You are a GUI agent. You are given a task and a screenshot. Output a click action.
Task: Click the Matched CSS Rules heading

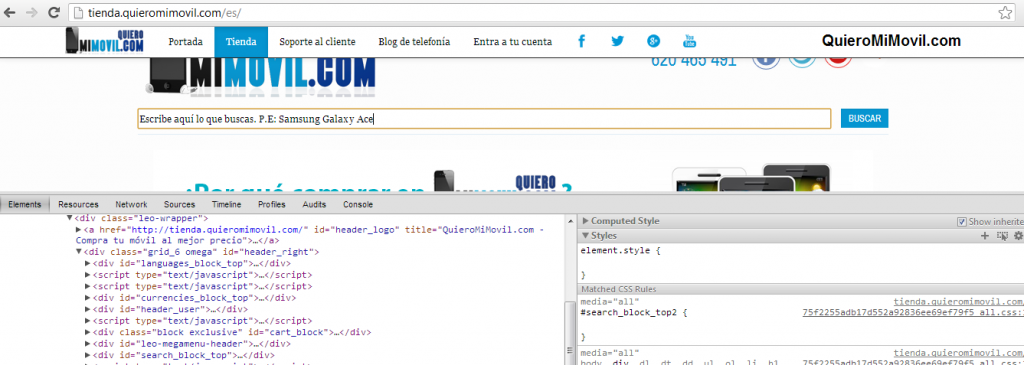click(x=618, y=289)
